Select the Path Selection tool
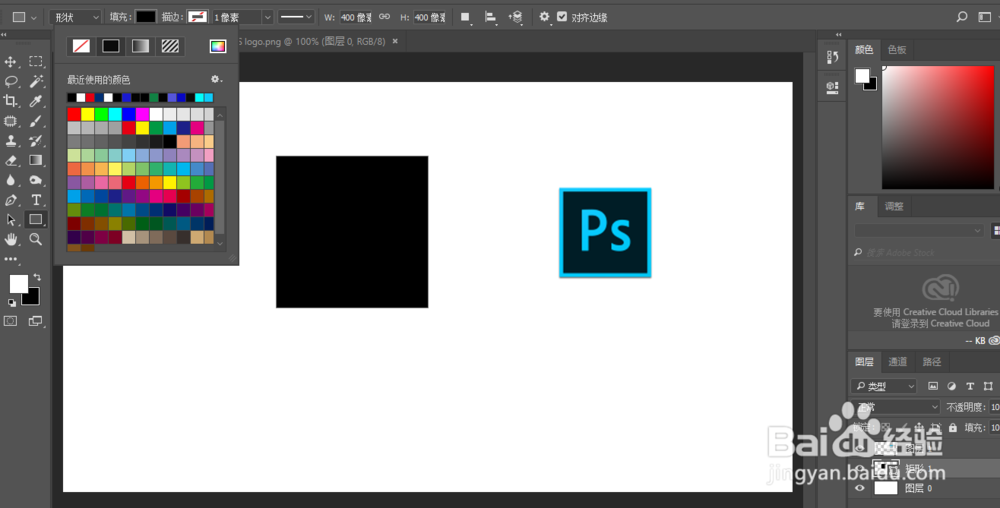Viewport: 1000px width, 508px height. [x=11, y=220]
